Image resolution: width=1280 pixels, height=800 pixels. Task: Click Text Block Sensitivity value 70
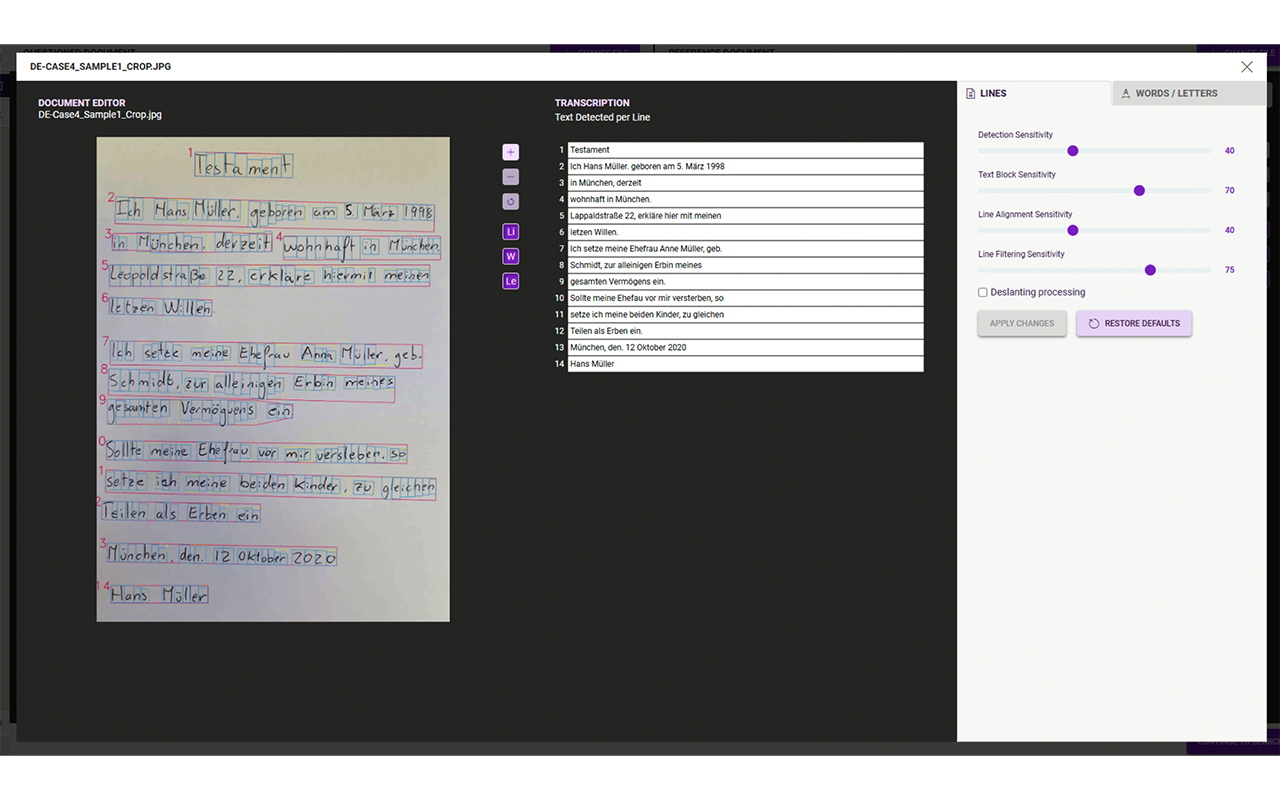coord(1230,191)
